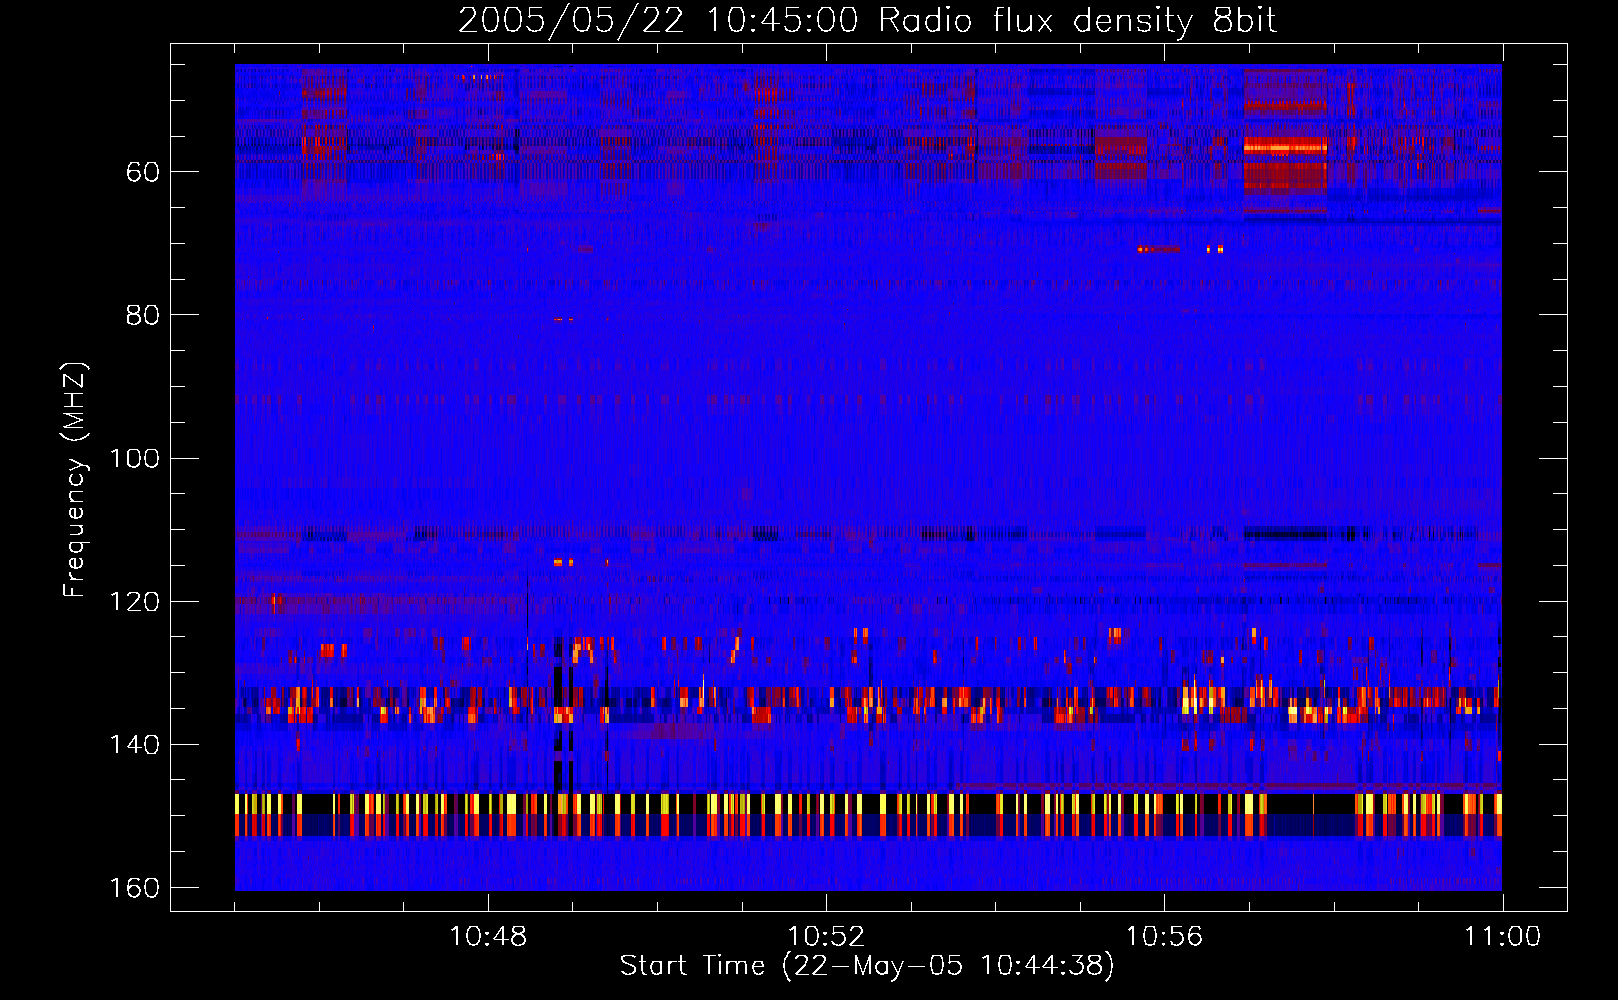Select the 60 frequency tick label
The height and width of the screenshot is (1000, 1618).
pos(143,172)
